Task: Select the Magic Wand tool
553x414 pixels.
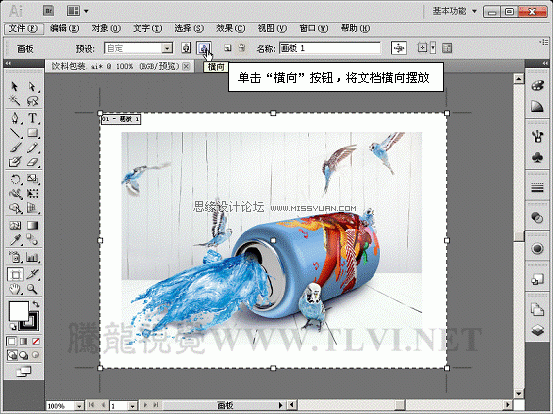Action: coord(15,101)
